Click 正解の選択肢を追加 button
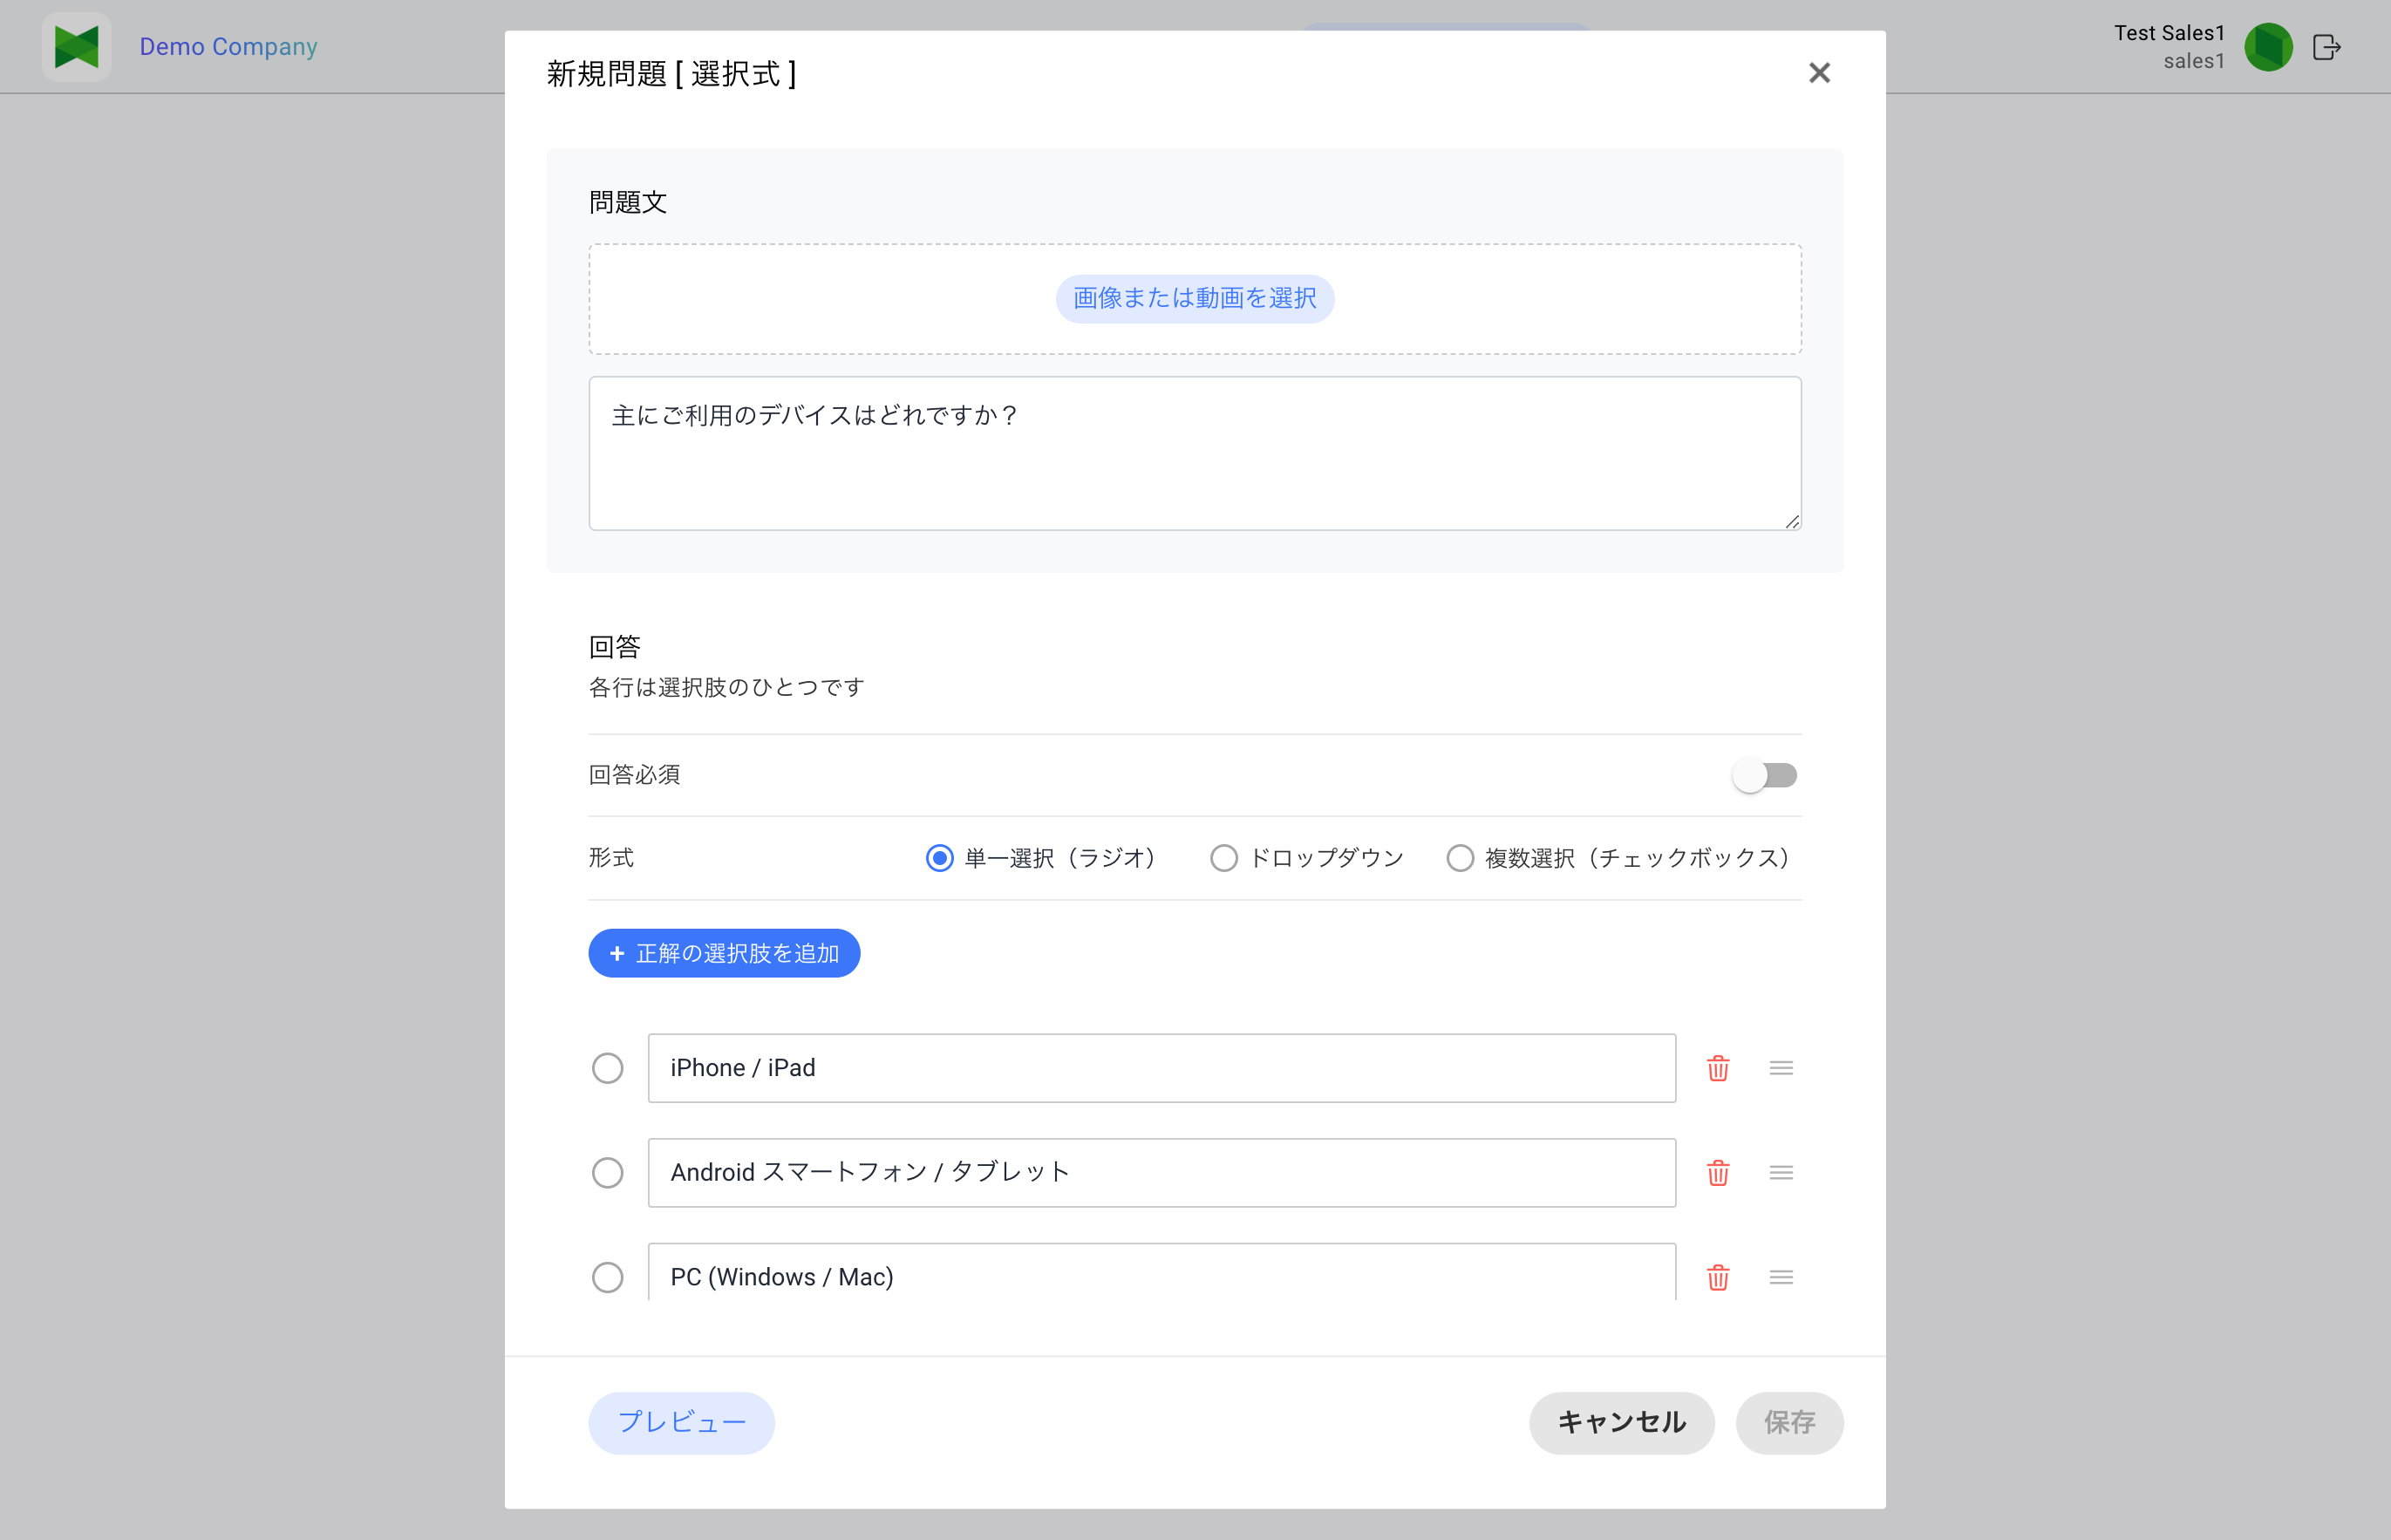 click(724, 953)
